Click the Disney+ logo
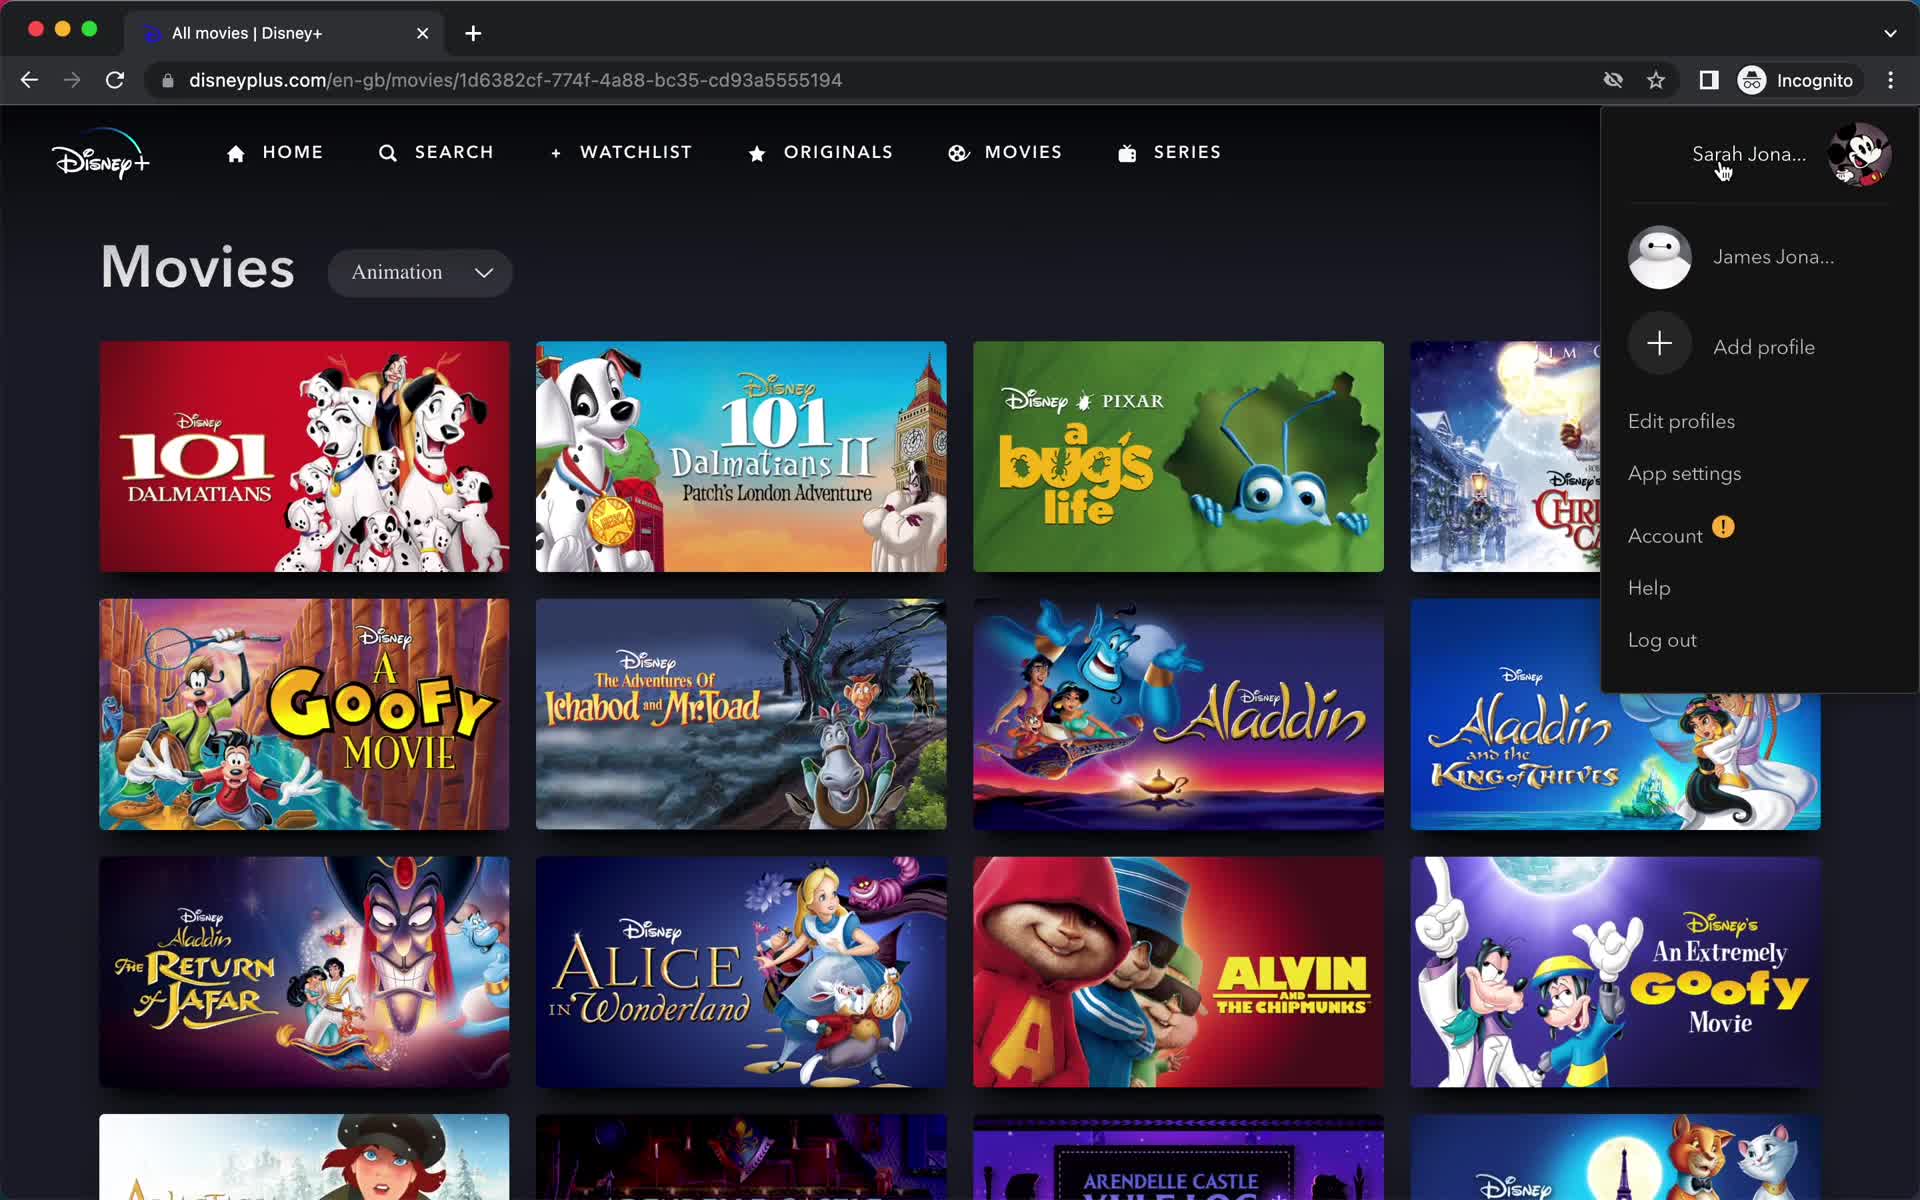The height and width of the screenshot is (1200, 1920). (100, 154)
